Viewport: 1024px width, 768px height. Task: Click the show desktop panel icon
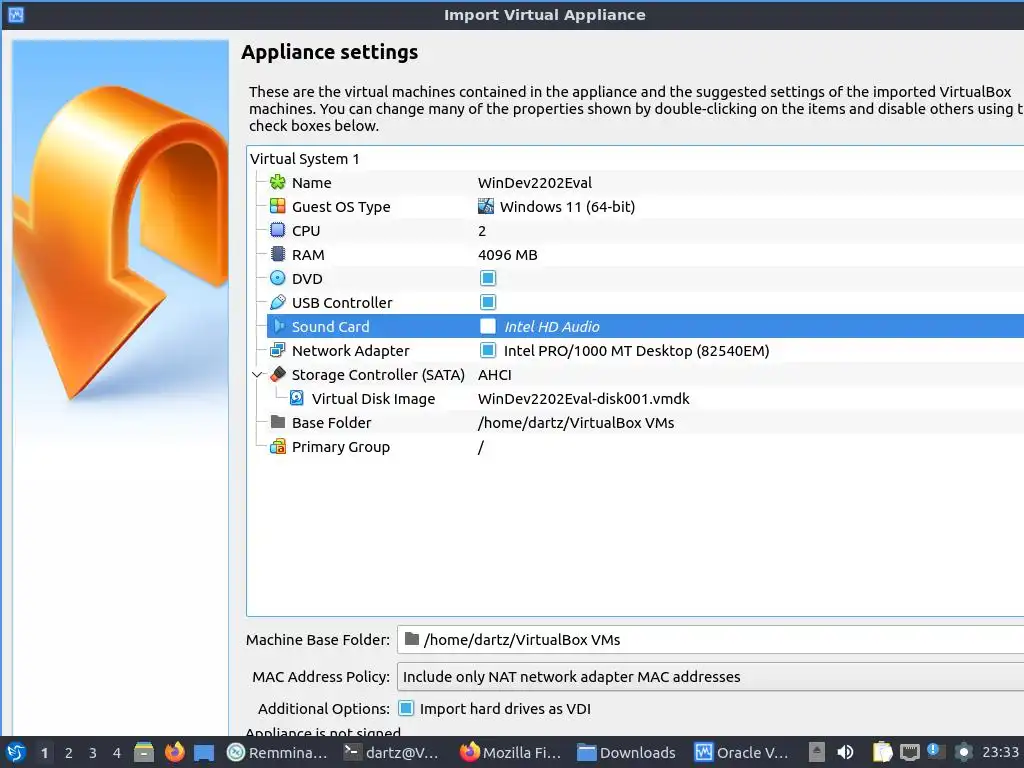tap(204, 752)
